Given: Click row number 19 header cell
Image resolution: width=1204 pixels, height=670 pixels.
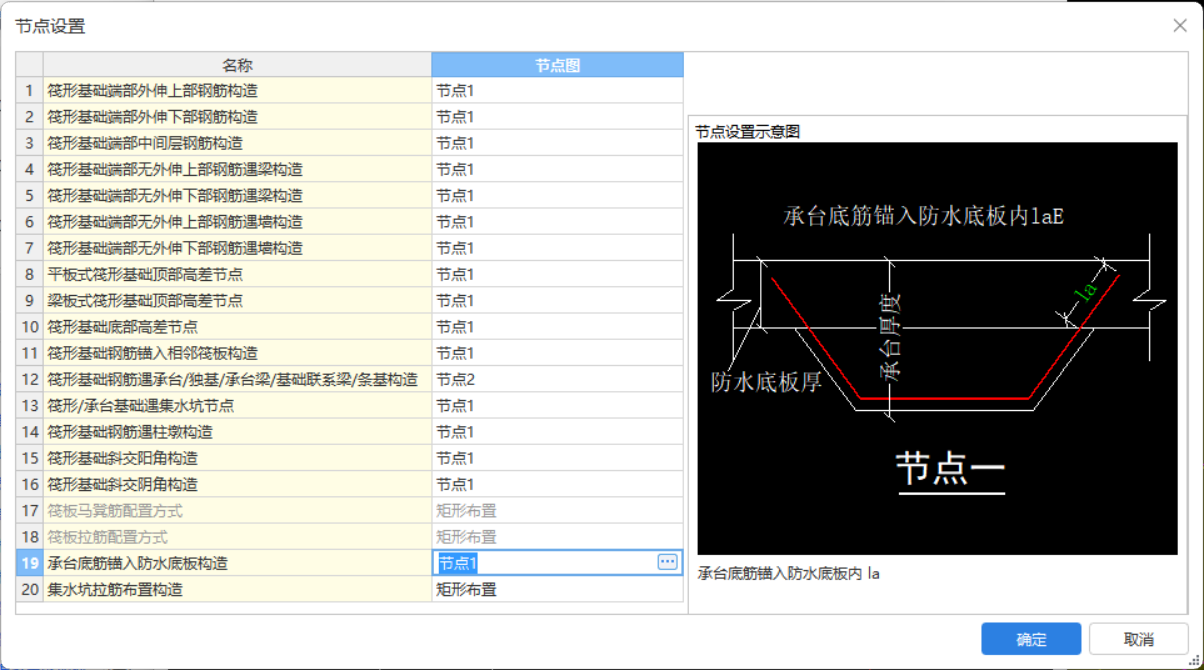Looking at the screenshot, I should tap(29, 563).
